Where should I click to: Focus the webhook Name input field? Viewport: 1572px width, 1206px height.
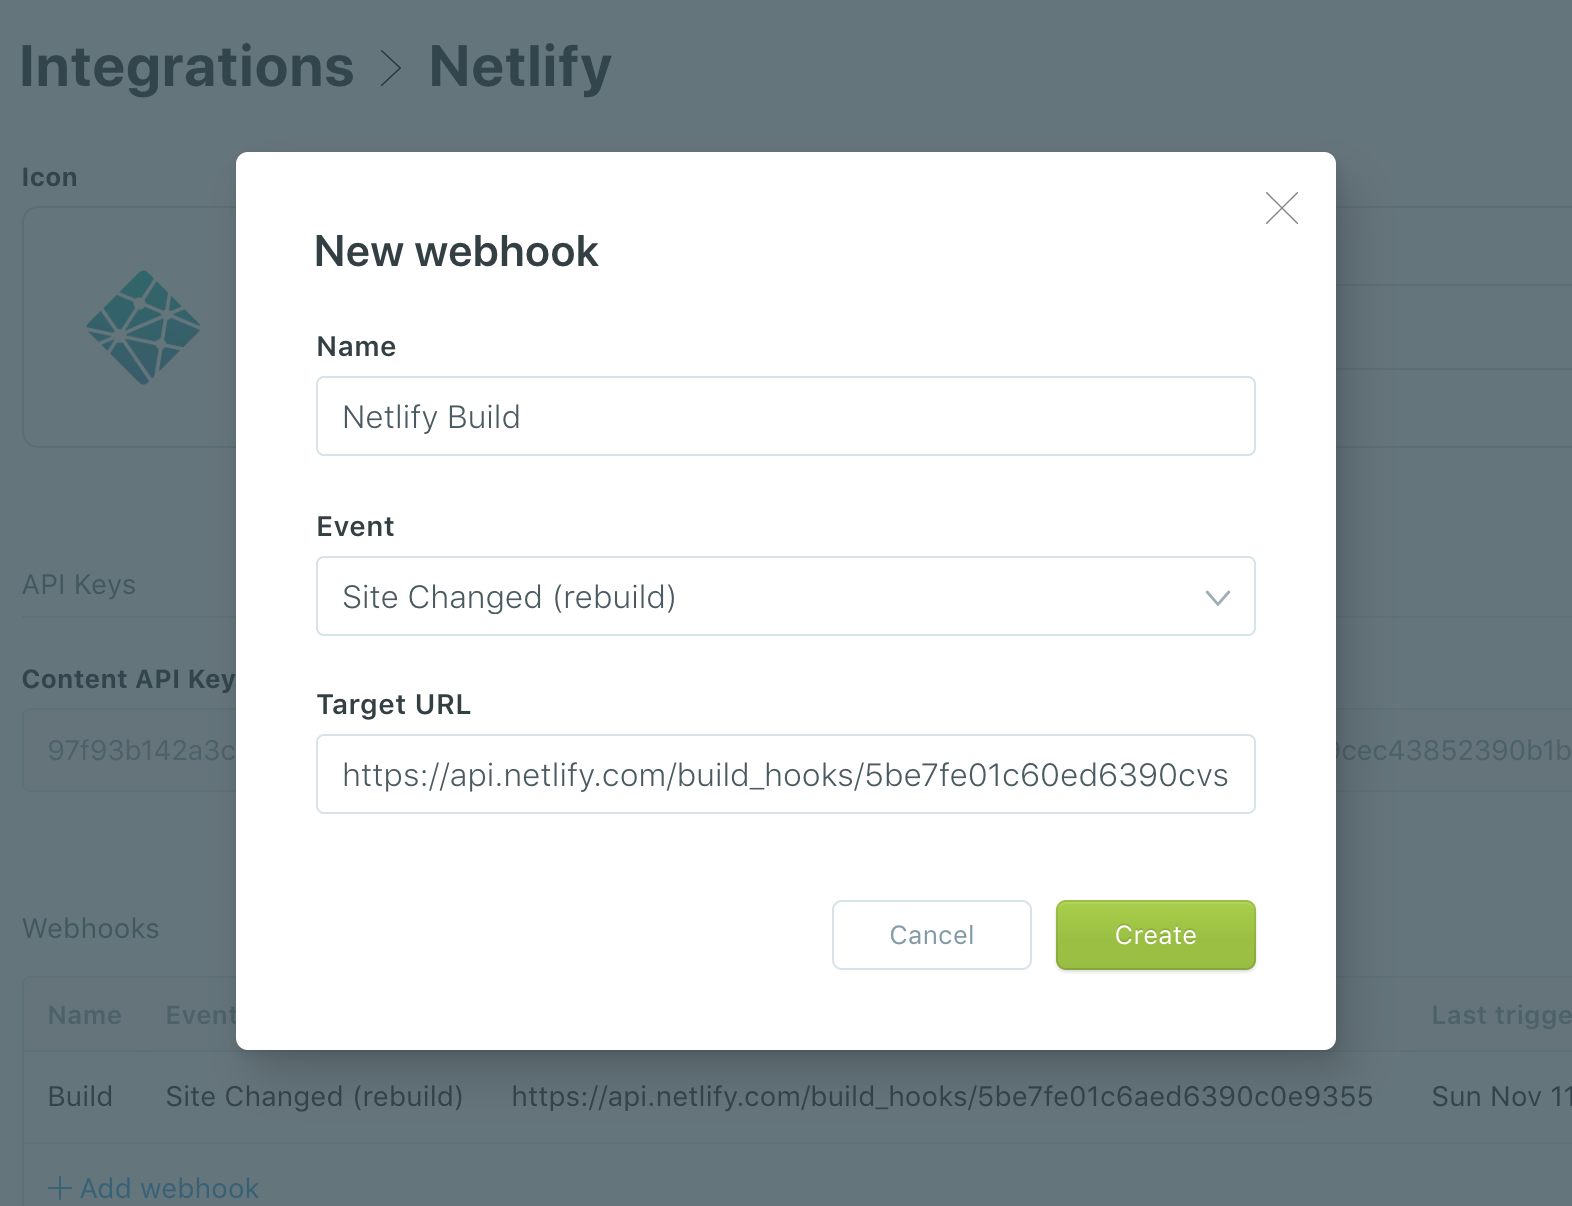(785, 416)
